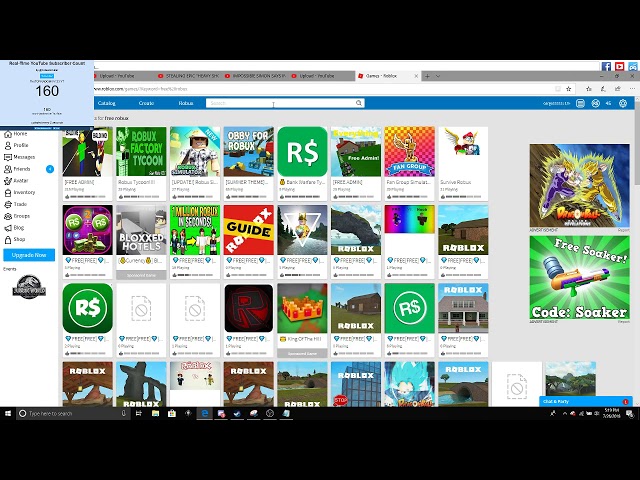Close the Games - Roblox tab
This screenshot has width=640, height=480.
(416, 76)
